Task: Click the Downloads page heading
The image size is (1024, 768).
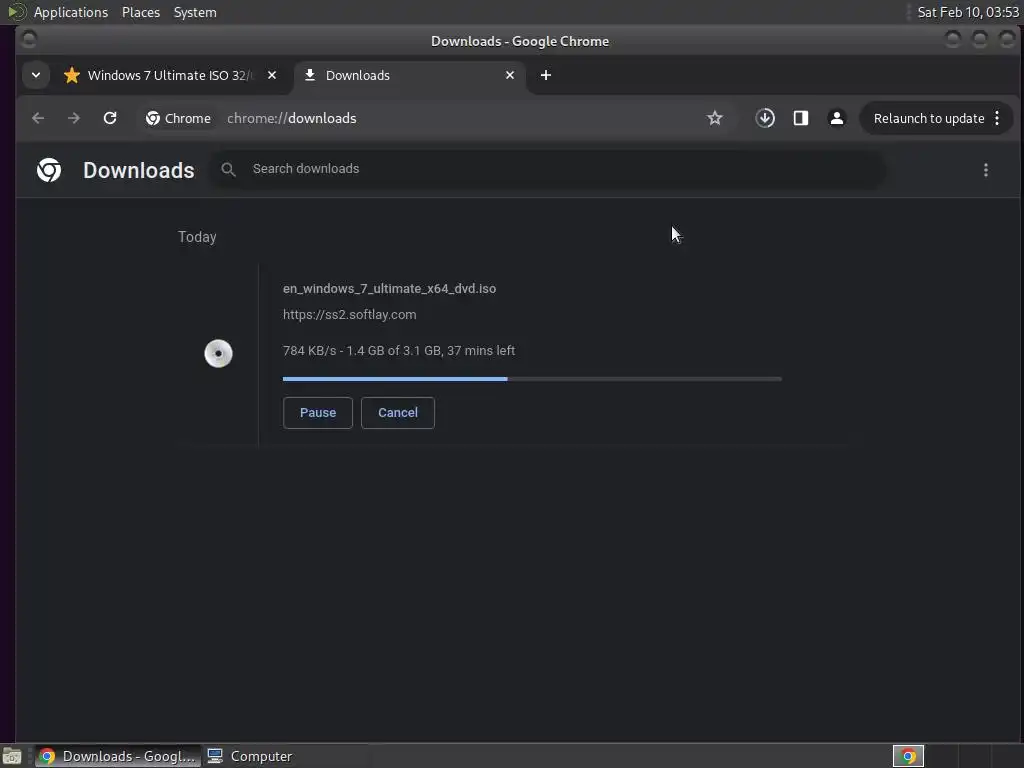Action: (x=138, y=170)
